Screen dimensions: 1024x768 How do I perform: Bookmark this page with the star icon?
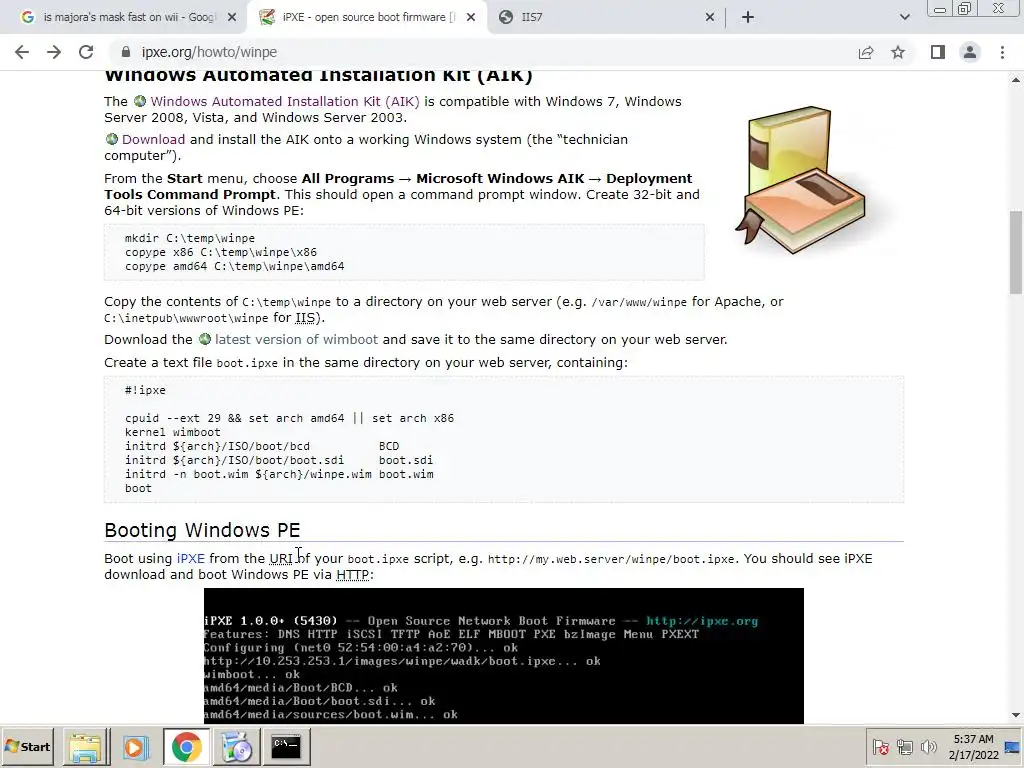click(x=898, y=52)
